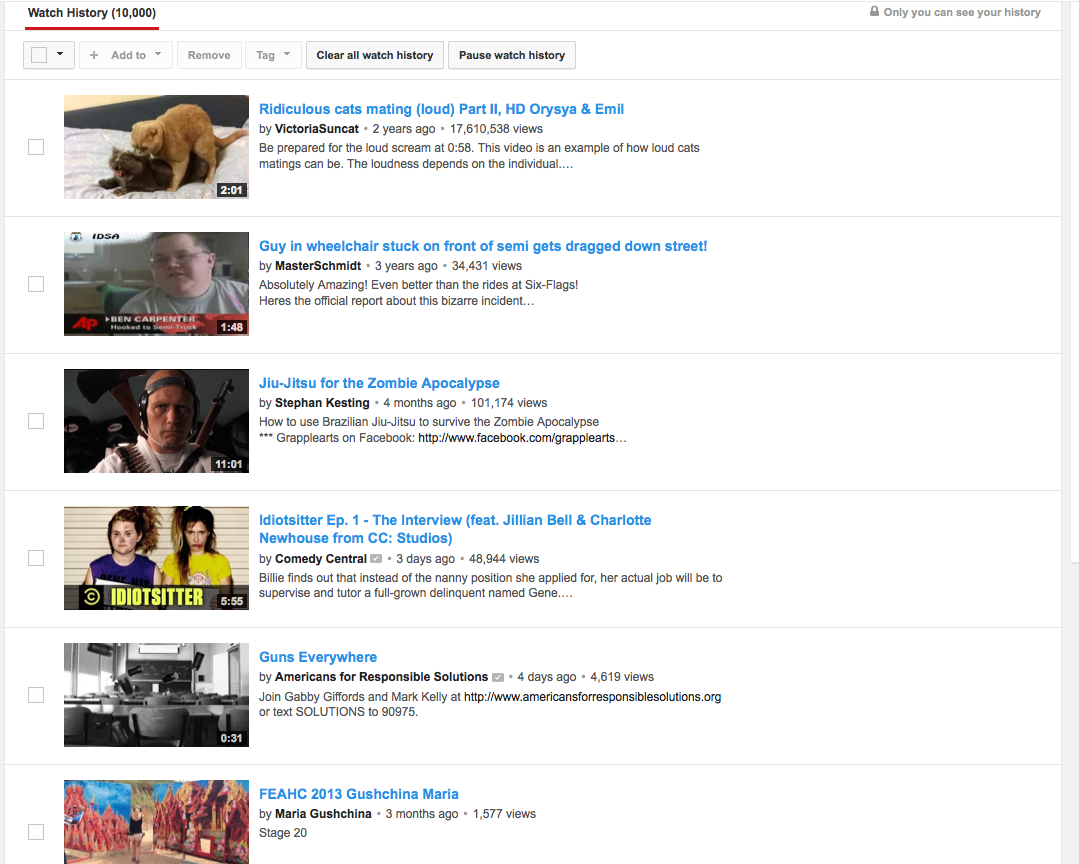Image resolution: width=1079 pixels, height=864 pixels.
Task: Open the Jiu-Jitsu Zombie Apocalypse thumbnail
Action: click(156, 421)
